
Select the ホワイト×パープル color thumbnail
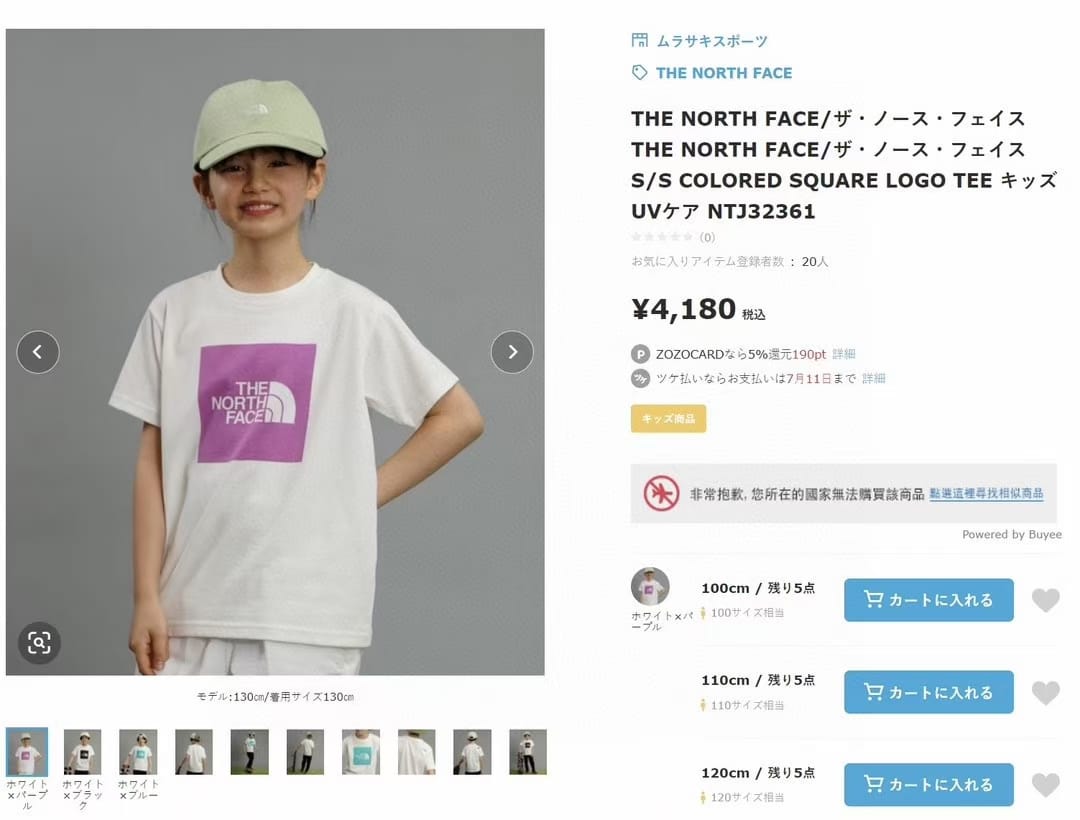point(27,752)
